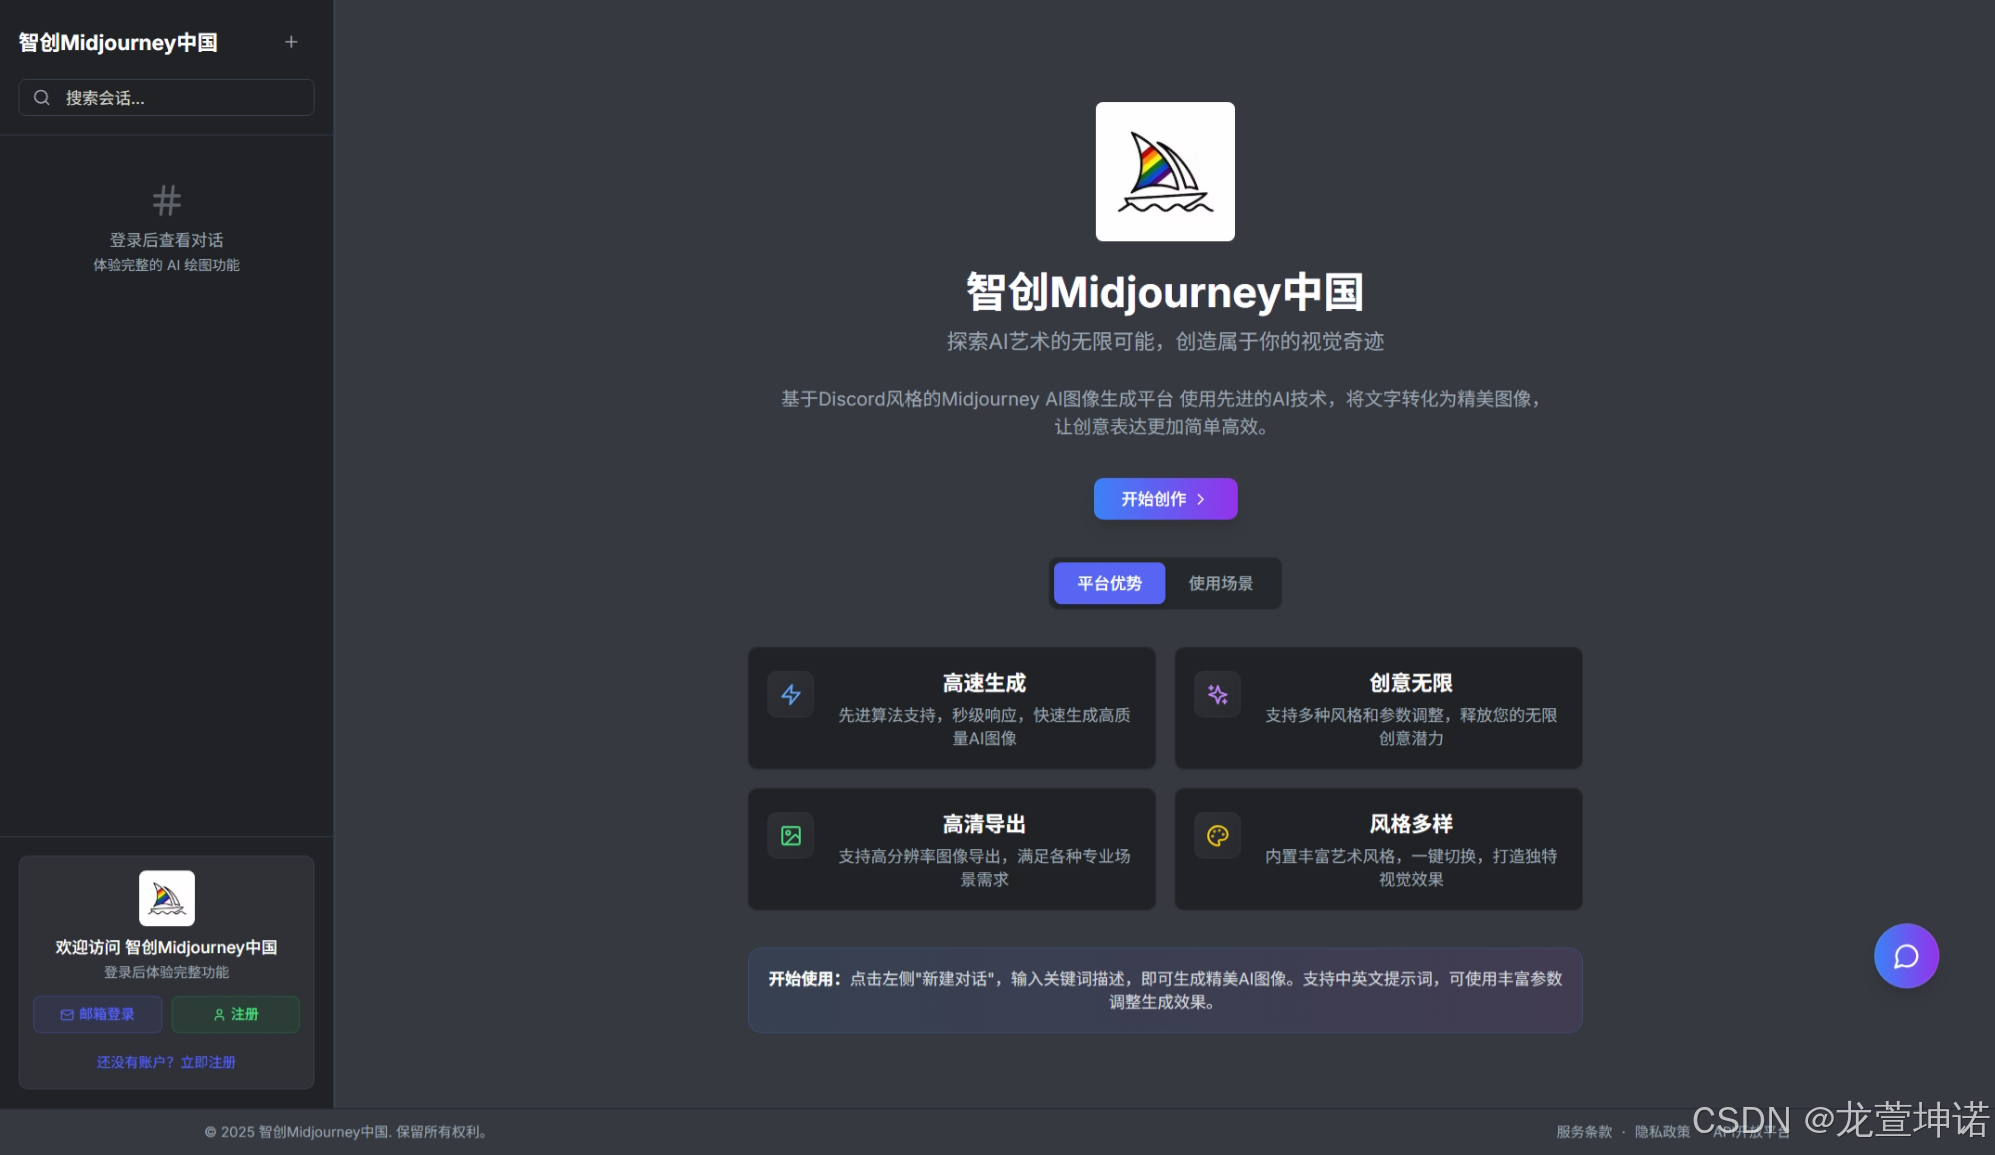Click the hash icon above 登录后查看对话

click(167, 201)
